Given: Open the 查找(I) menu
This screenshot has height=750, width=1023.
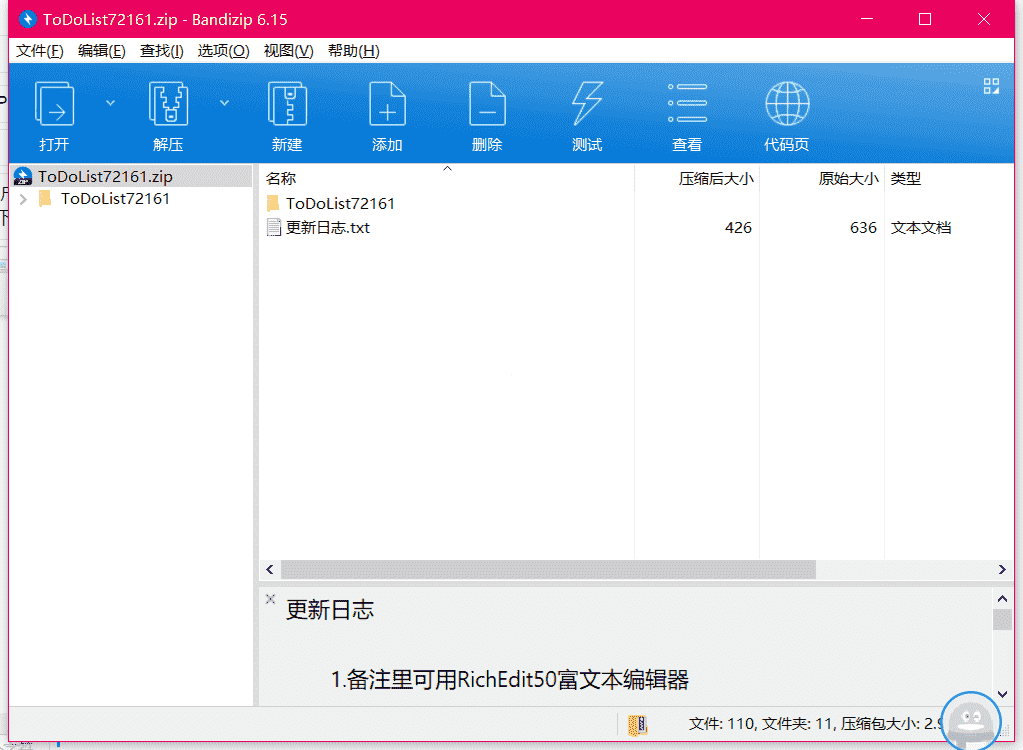Looking at the screenshot, I should [x=161, y=51].
